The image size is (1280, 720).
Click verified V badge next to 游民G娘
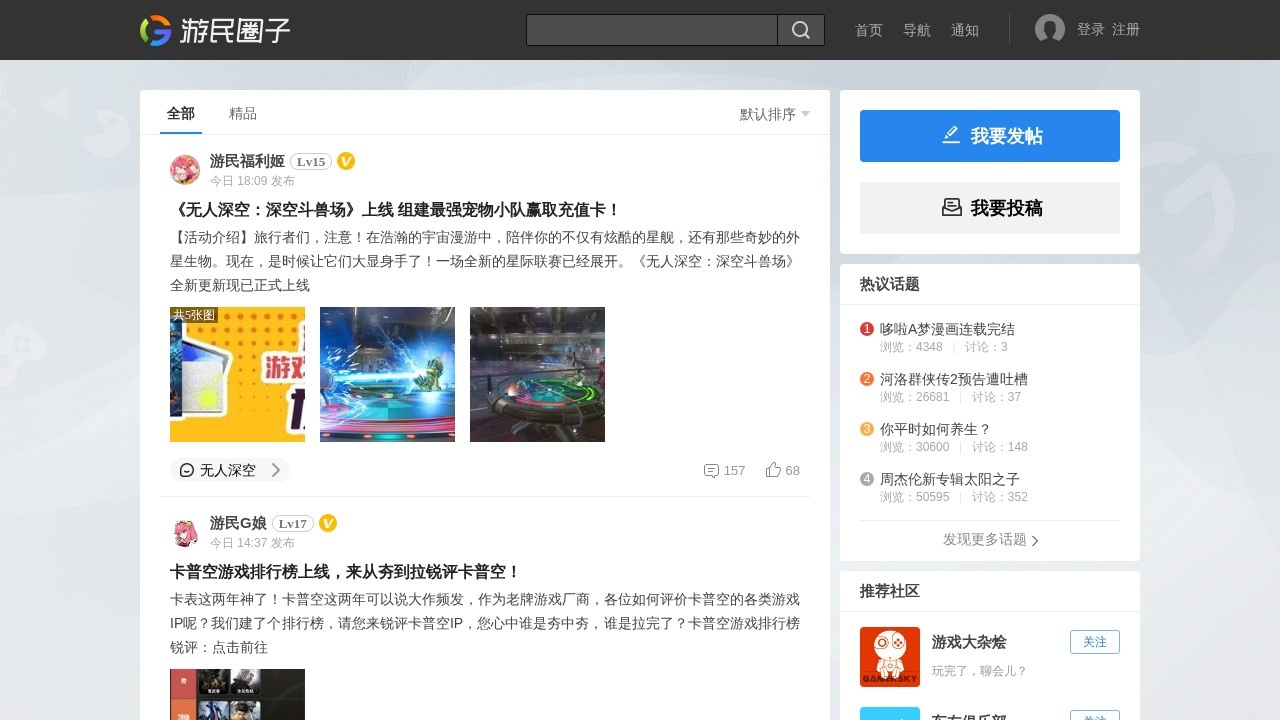click(x=328, y=523)
